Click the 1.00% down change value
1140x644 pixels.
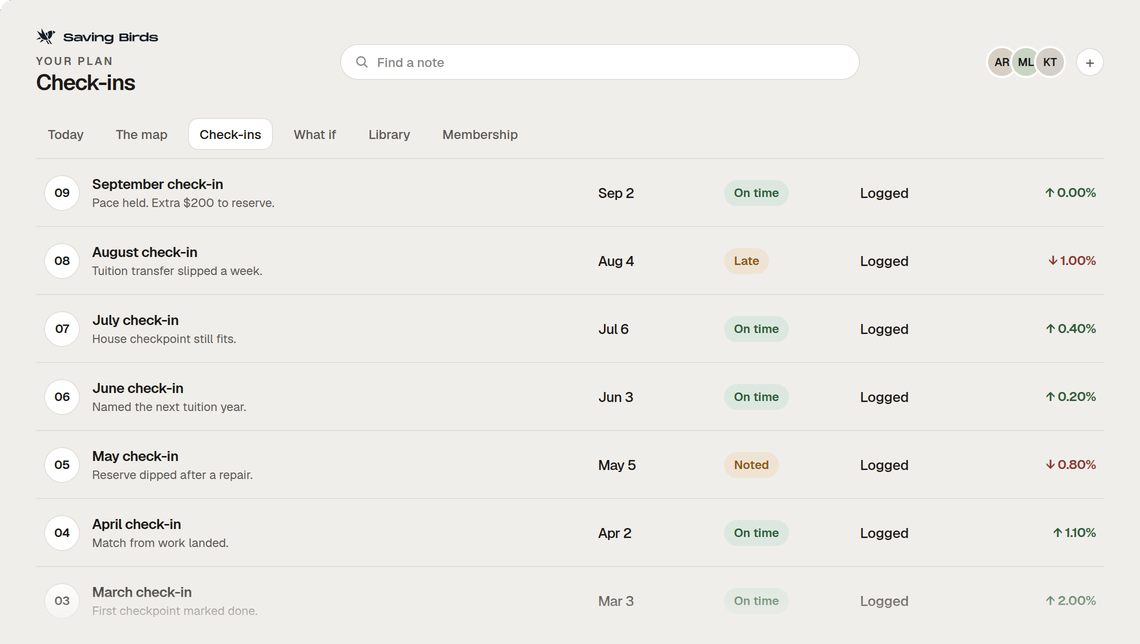point(1072,260)
